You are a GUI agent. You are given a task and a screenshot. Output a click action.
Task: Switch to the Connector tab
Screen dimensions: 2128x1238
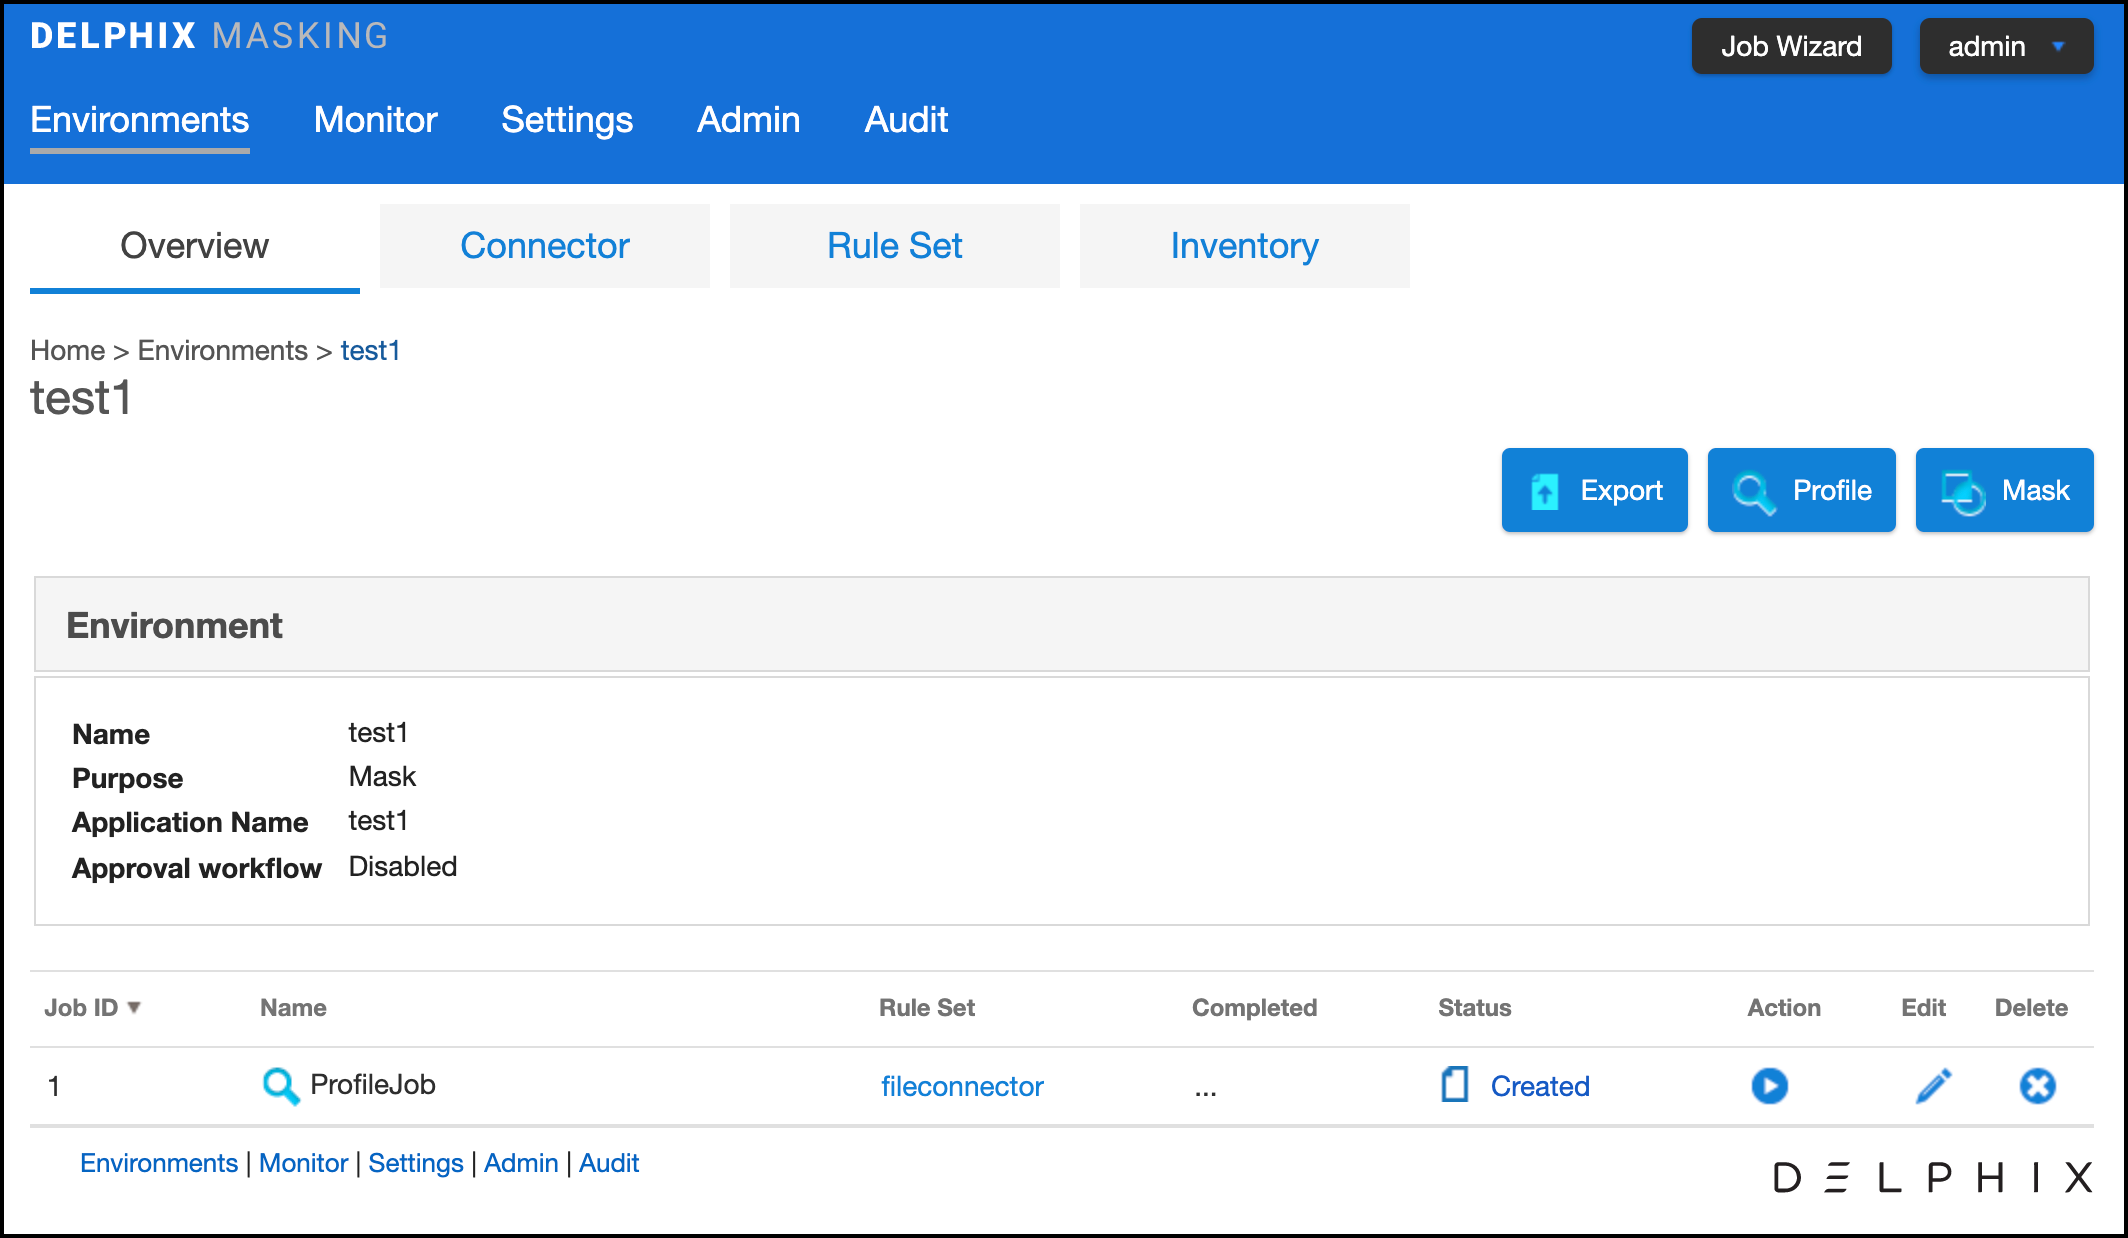tap(544, 246)
